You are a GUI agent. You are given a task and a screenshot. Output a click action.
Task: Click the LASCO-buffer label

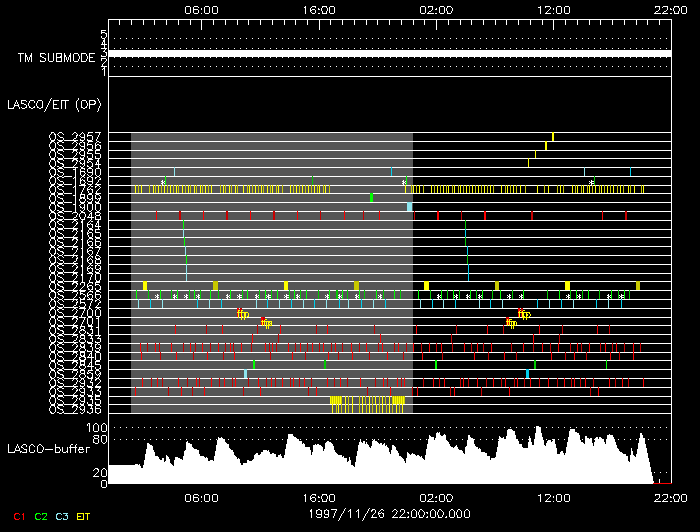click(49, 449)
